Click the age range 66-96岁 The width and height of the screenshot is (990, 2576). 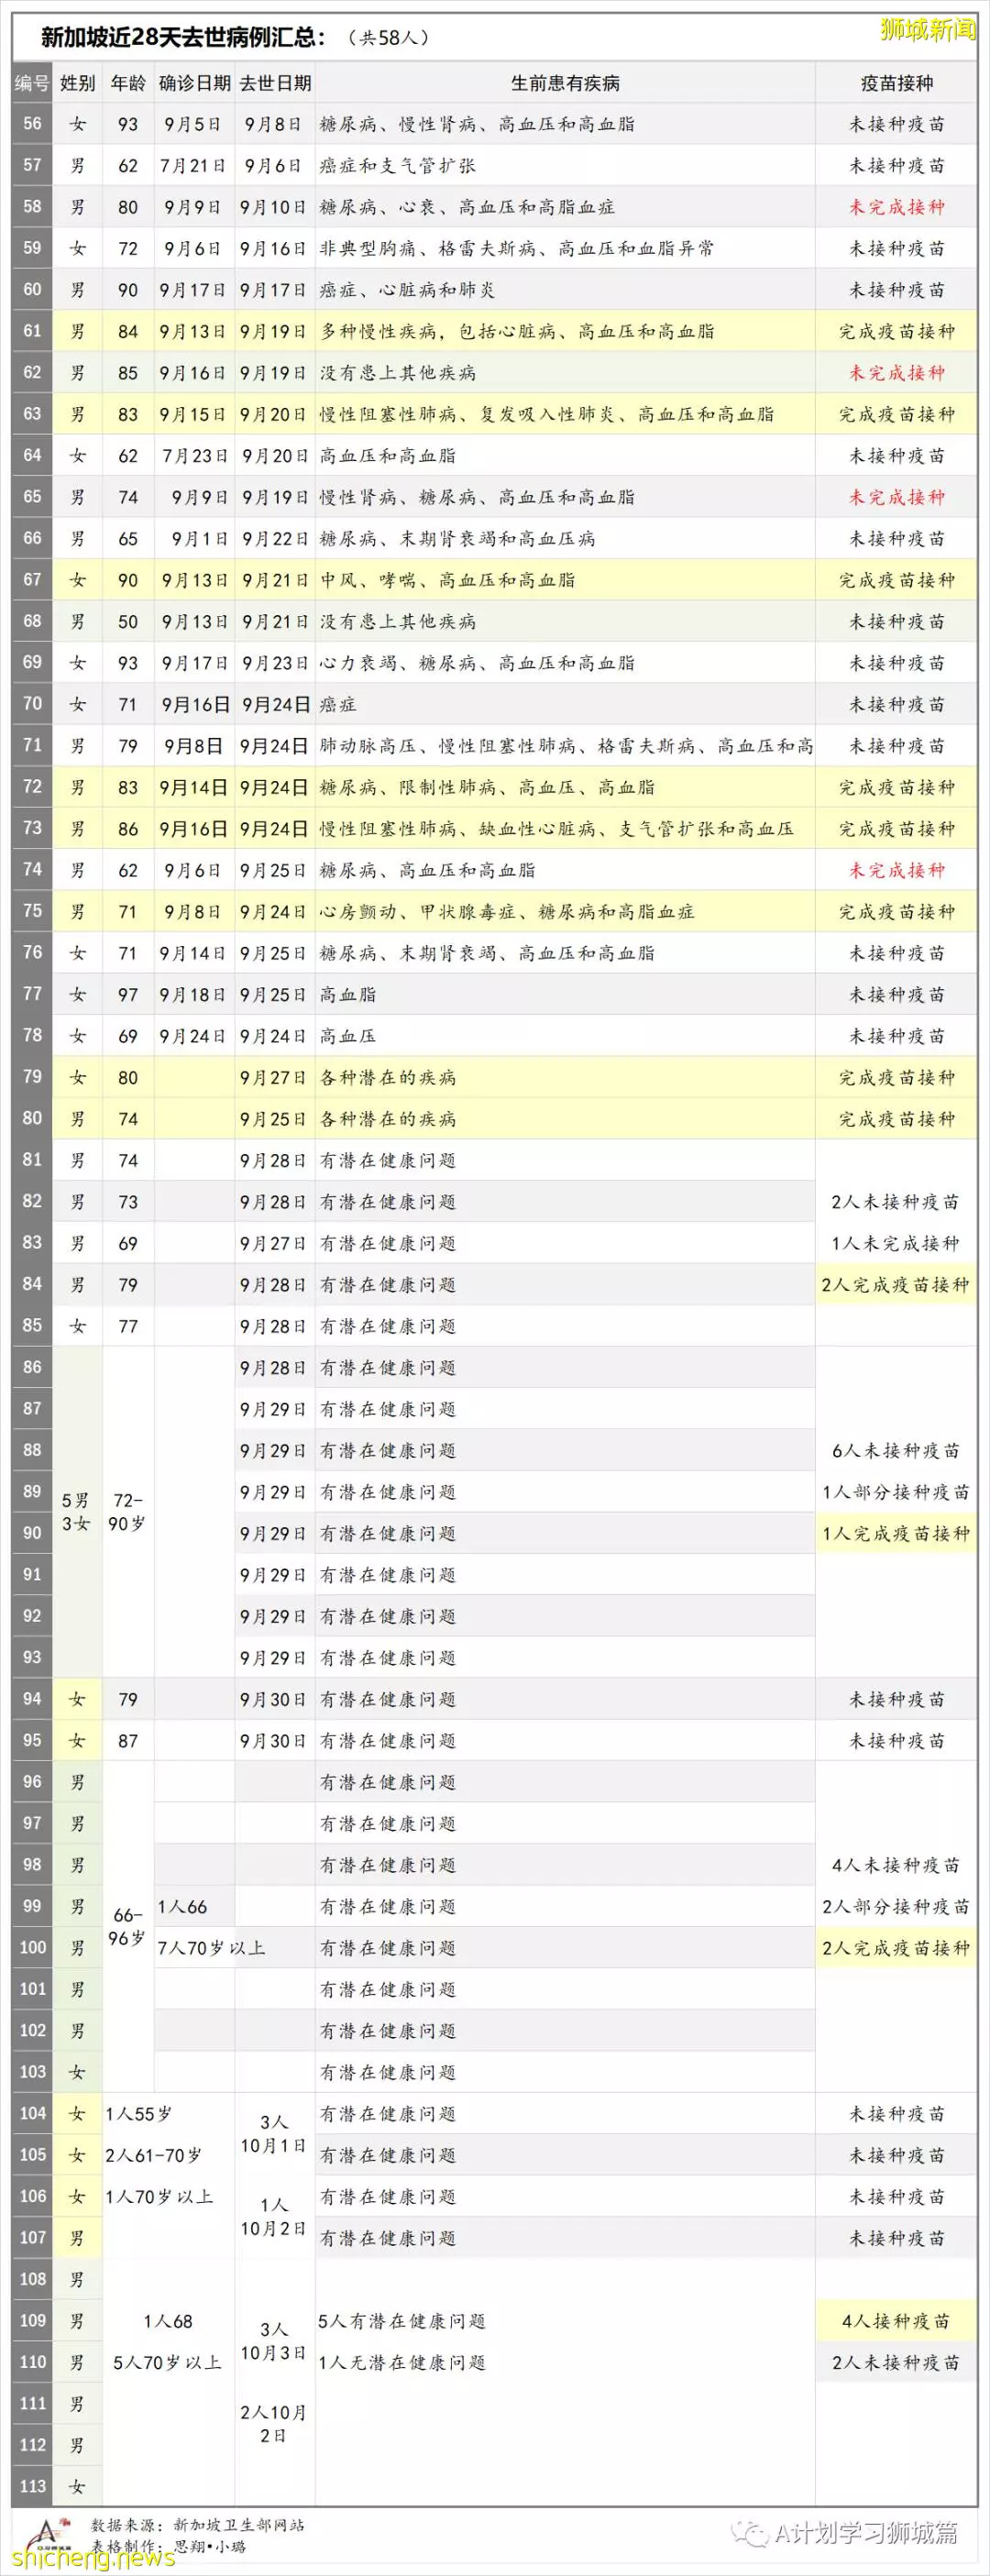point(127,1926)
